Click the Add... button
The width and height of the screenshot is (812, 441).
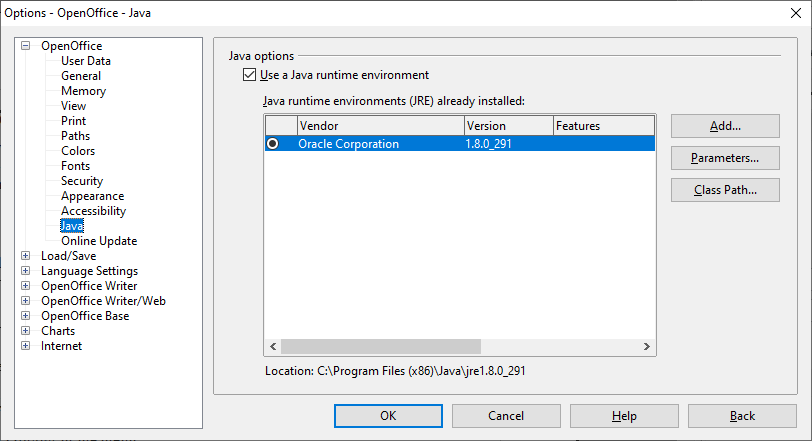click(725, 126)
